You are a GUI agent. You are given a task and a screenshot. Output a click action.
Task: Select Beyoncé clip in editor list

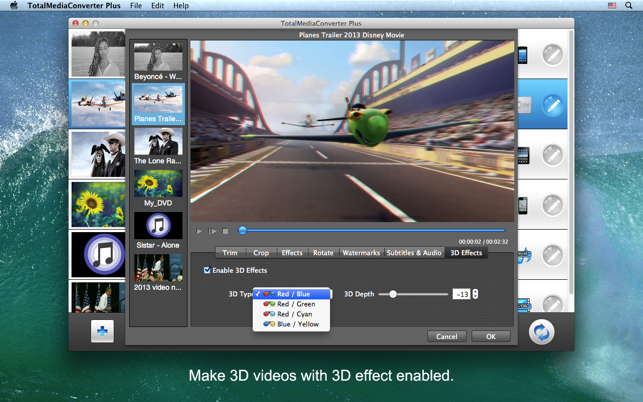[158, 61]
